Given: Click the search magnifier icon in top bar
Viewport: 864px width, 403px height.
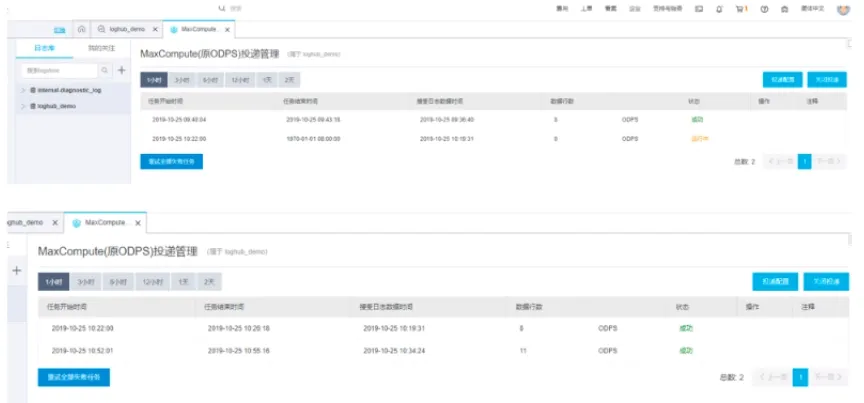Looking at the screenshot, I should (222, 9).
